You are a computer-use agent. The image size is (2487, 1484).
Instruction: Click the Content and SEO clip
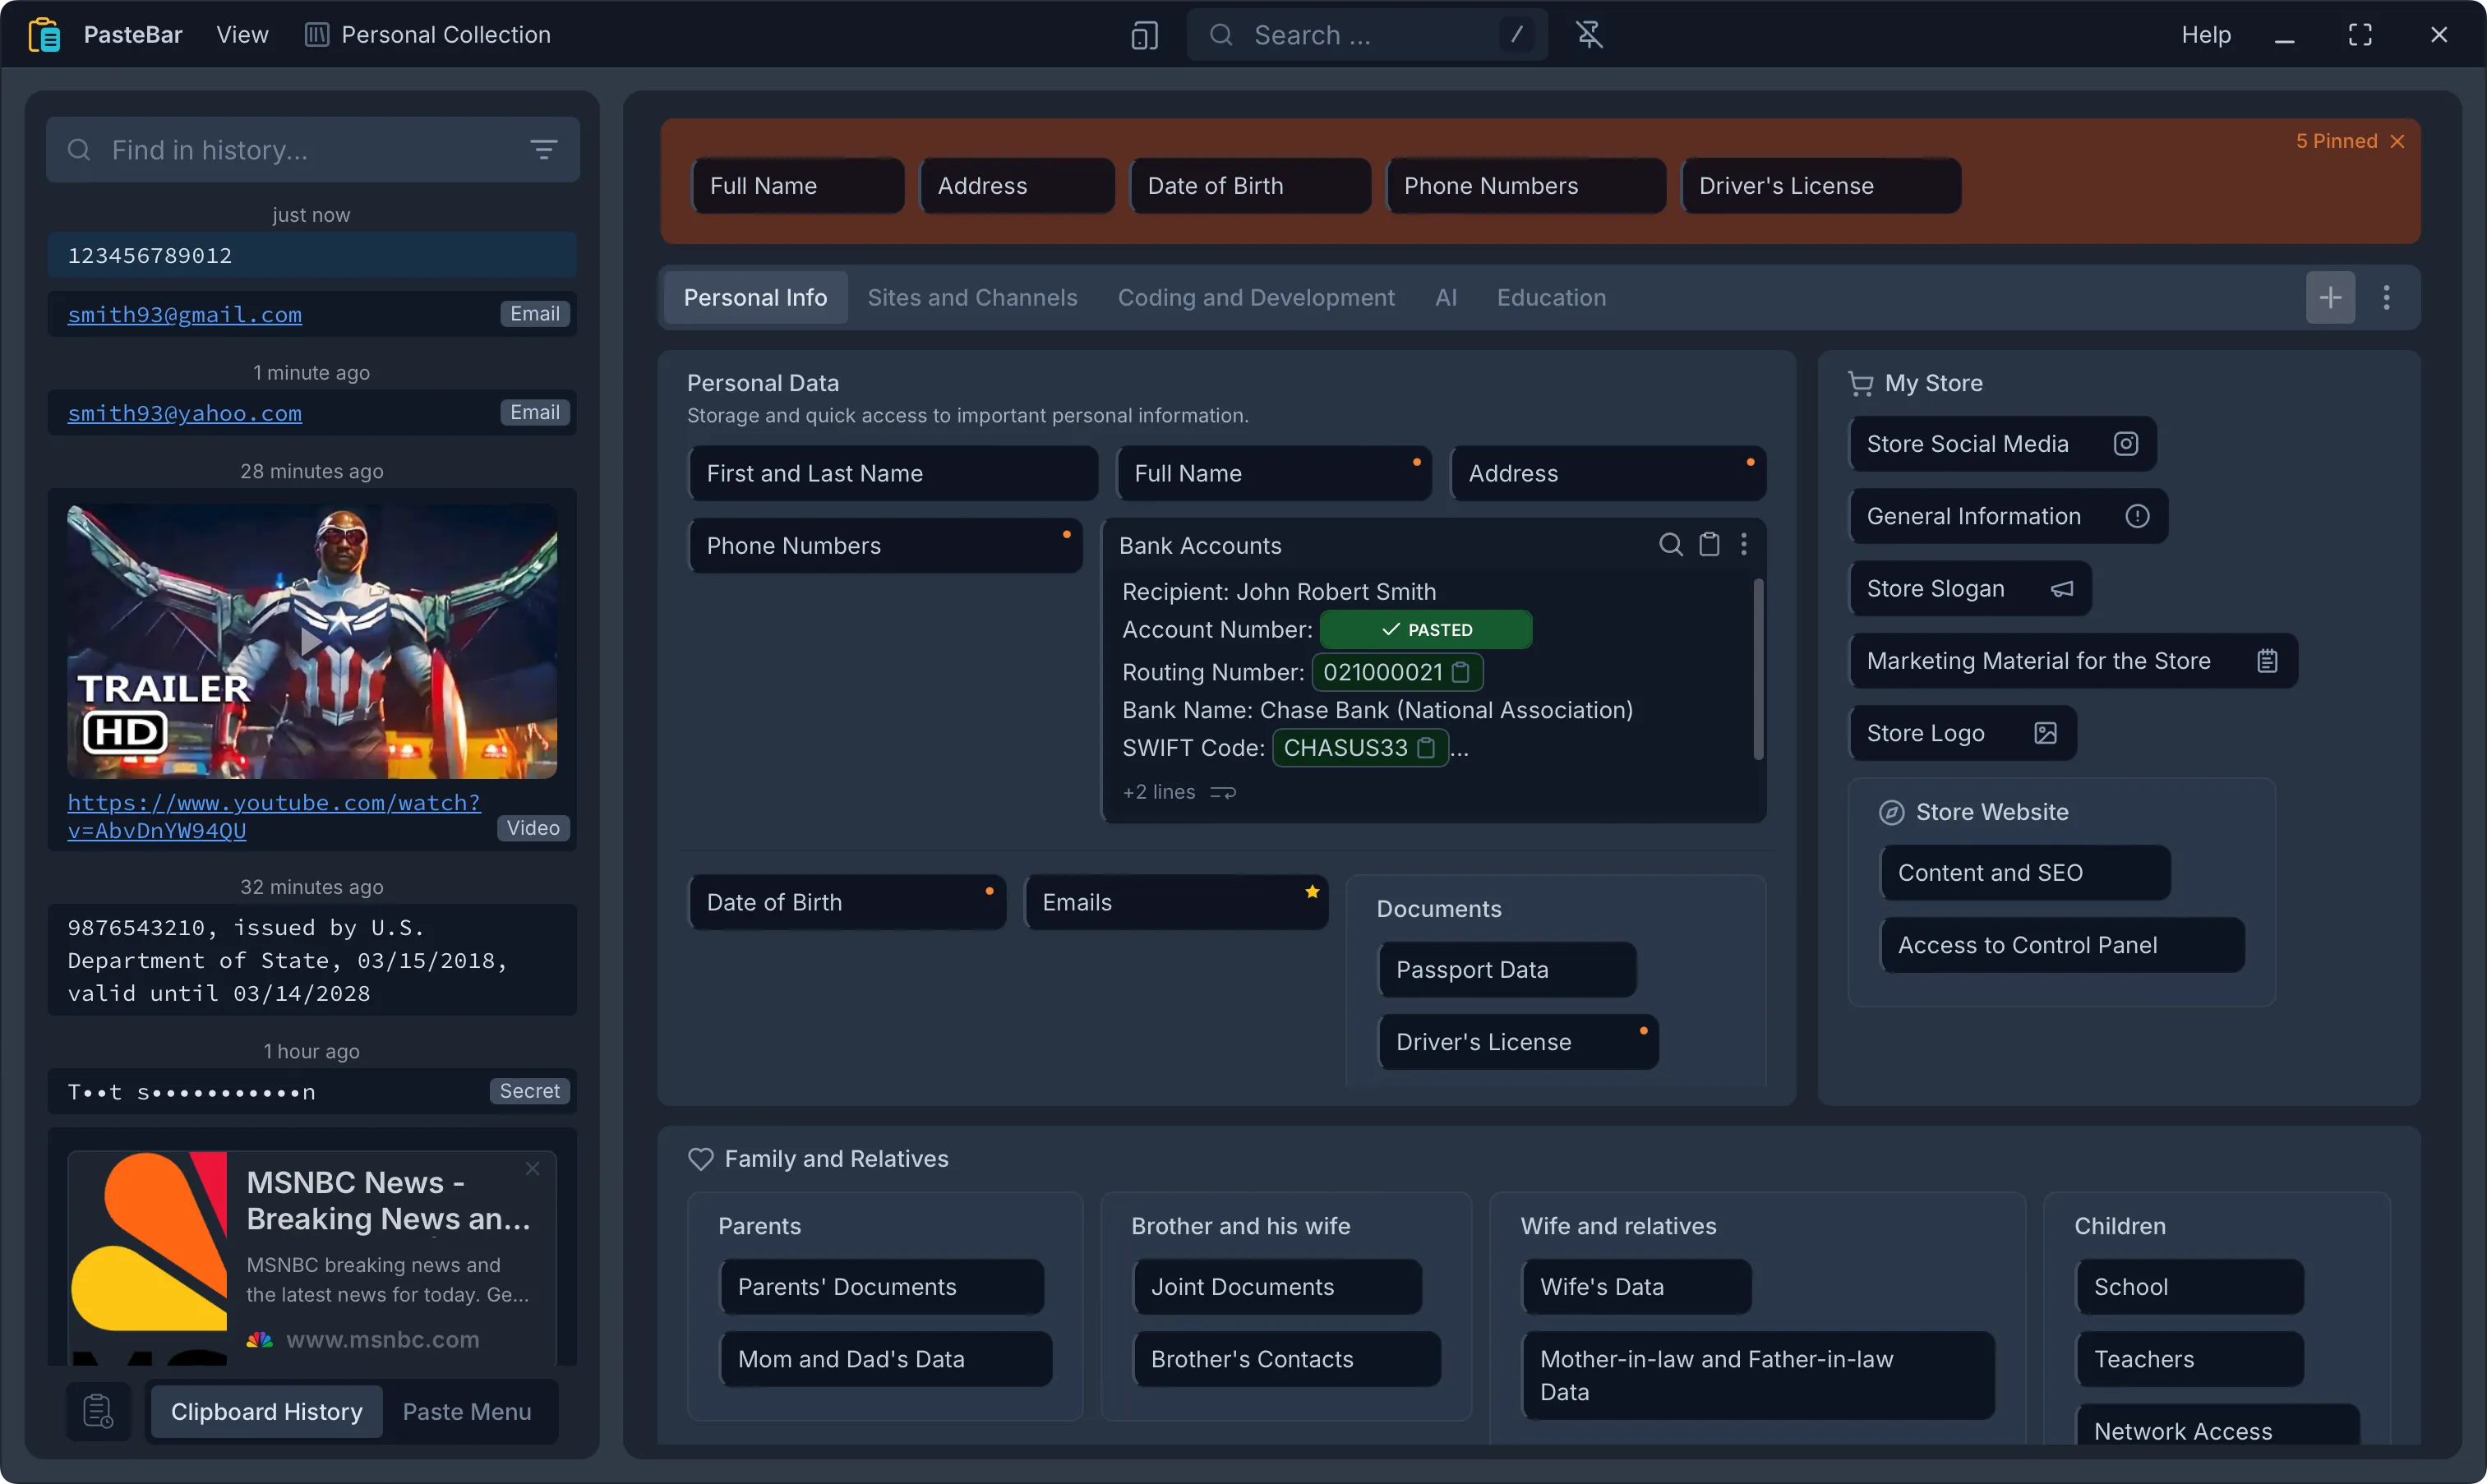2024,873
